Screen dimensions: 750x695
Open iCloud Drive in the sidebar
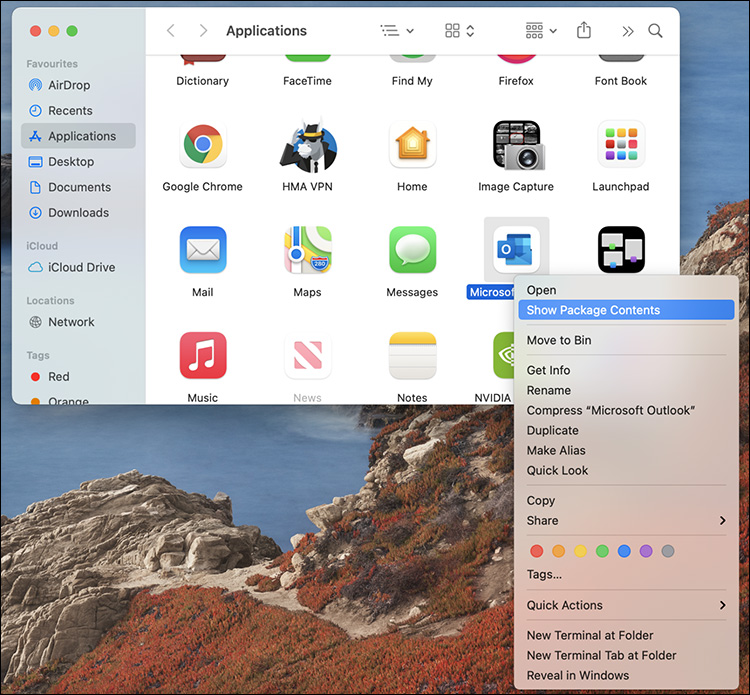pos(78,267)
